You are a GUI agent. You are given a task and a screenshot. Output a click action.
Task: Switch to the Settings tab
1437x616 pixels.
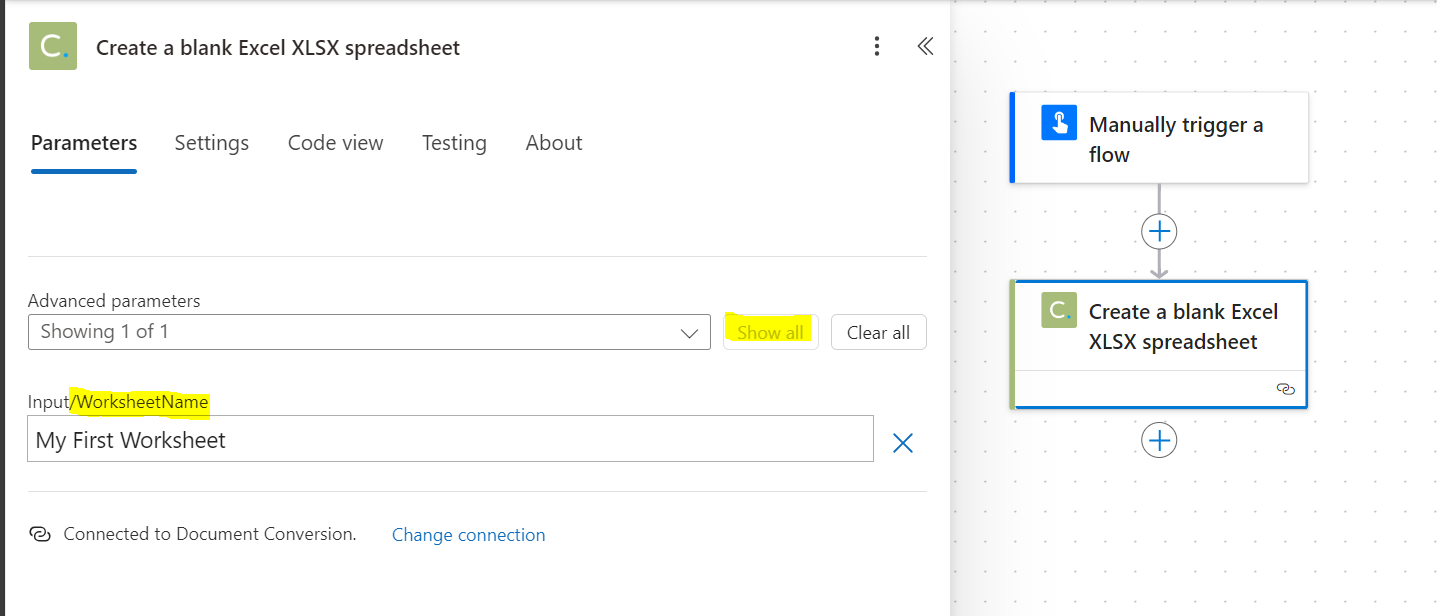212,143
